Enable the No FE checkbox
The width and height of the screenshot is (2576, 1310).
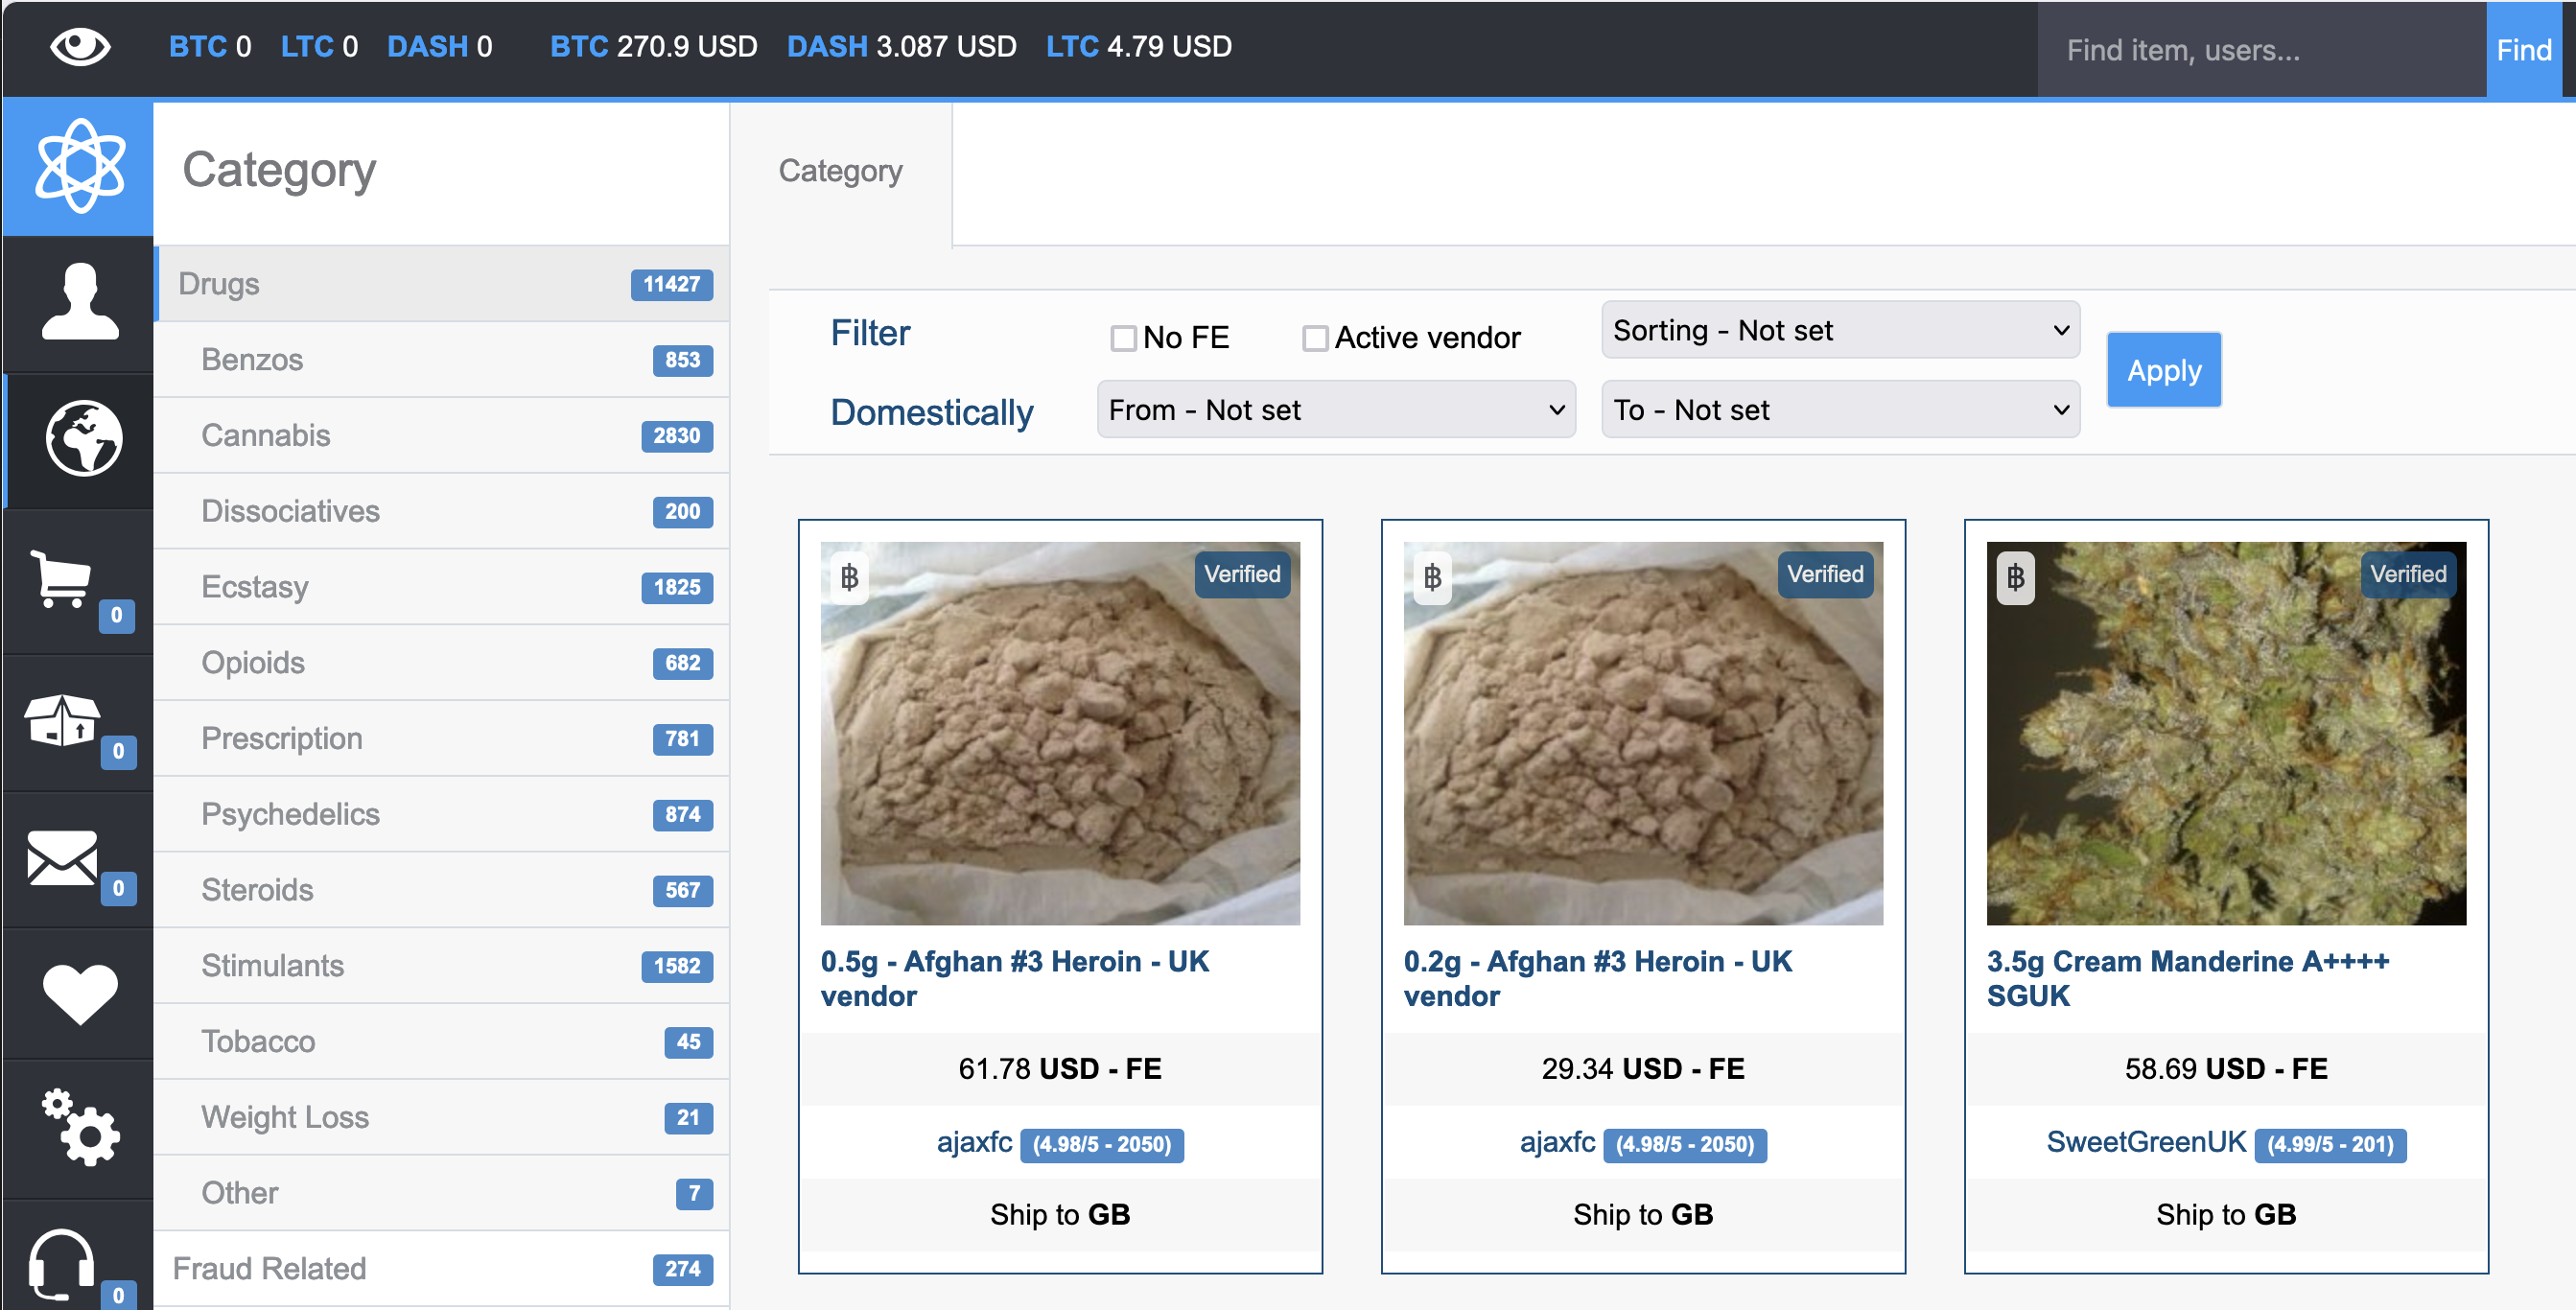pos(1123,338)
